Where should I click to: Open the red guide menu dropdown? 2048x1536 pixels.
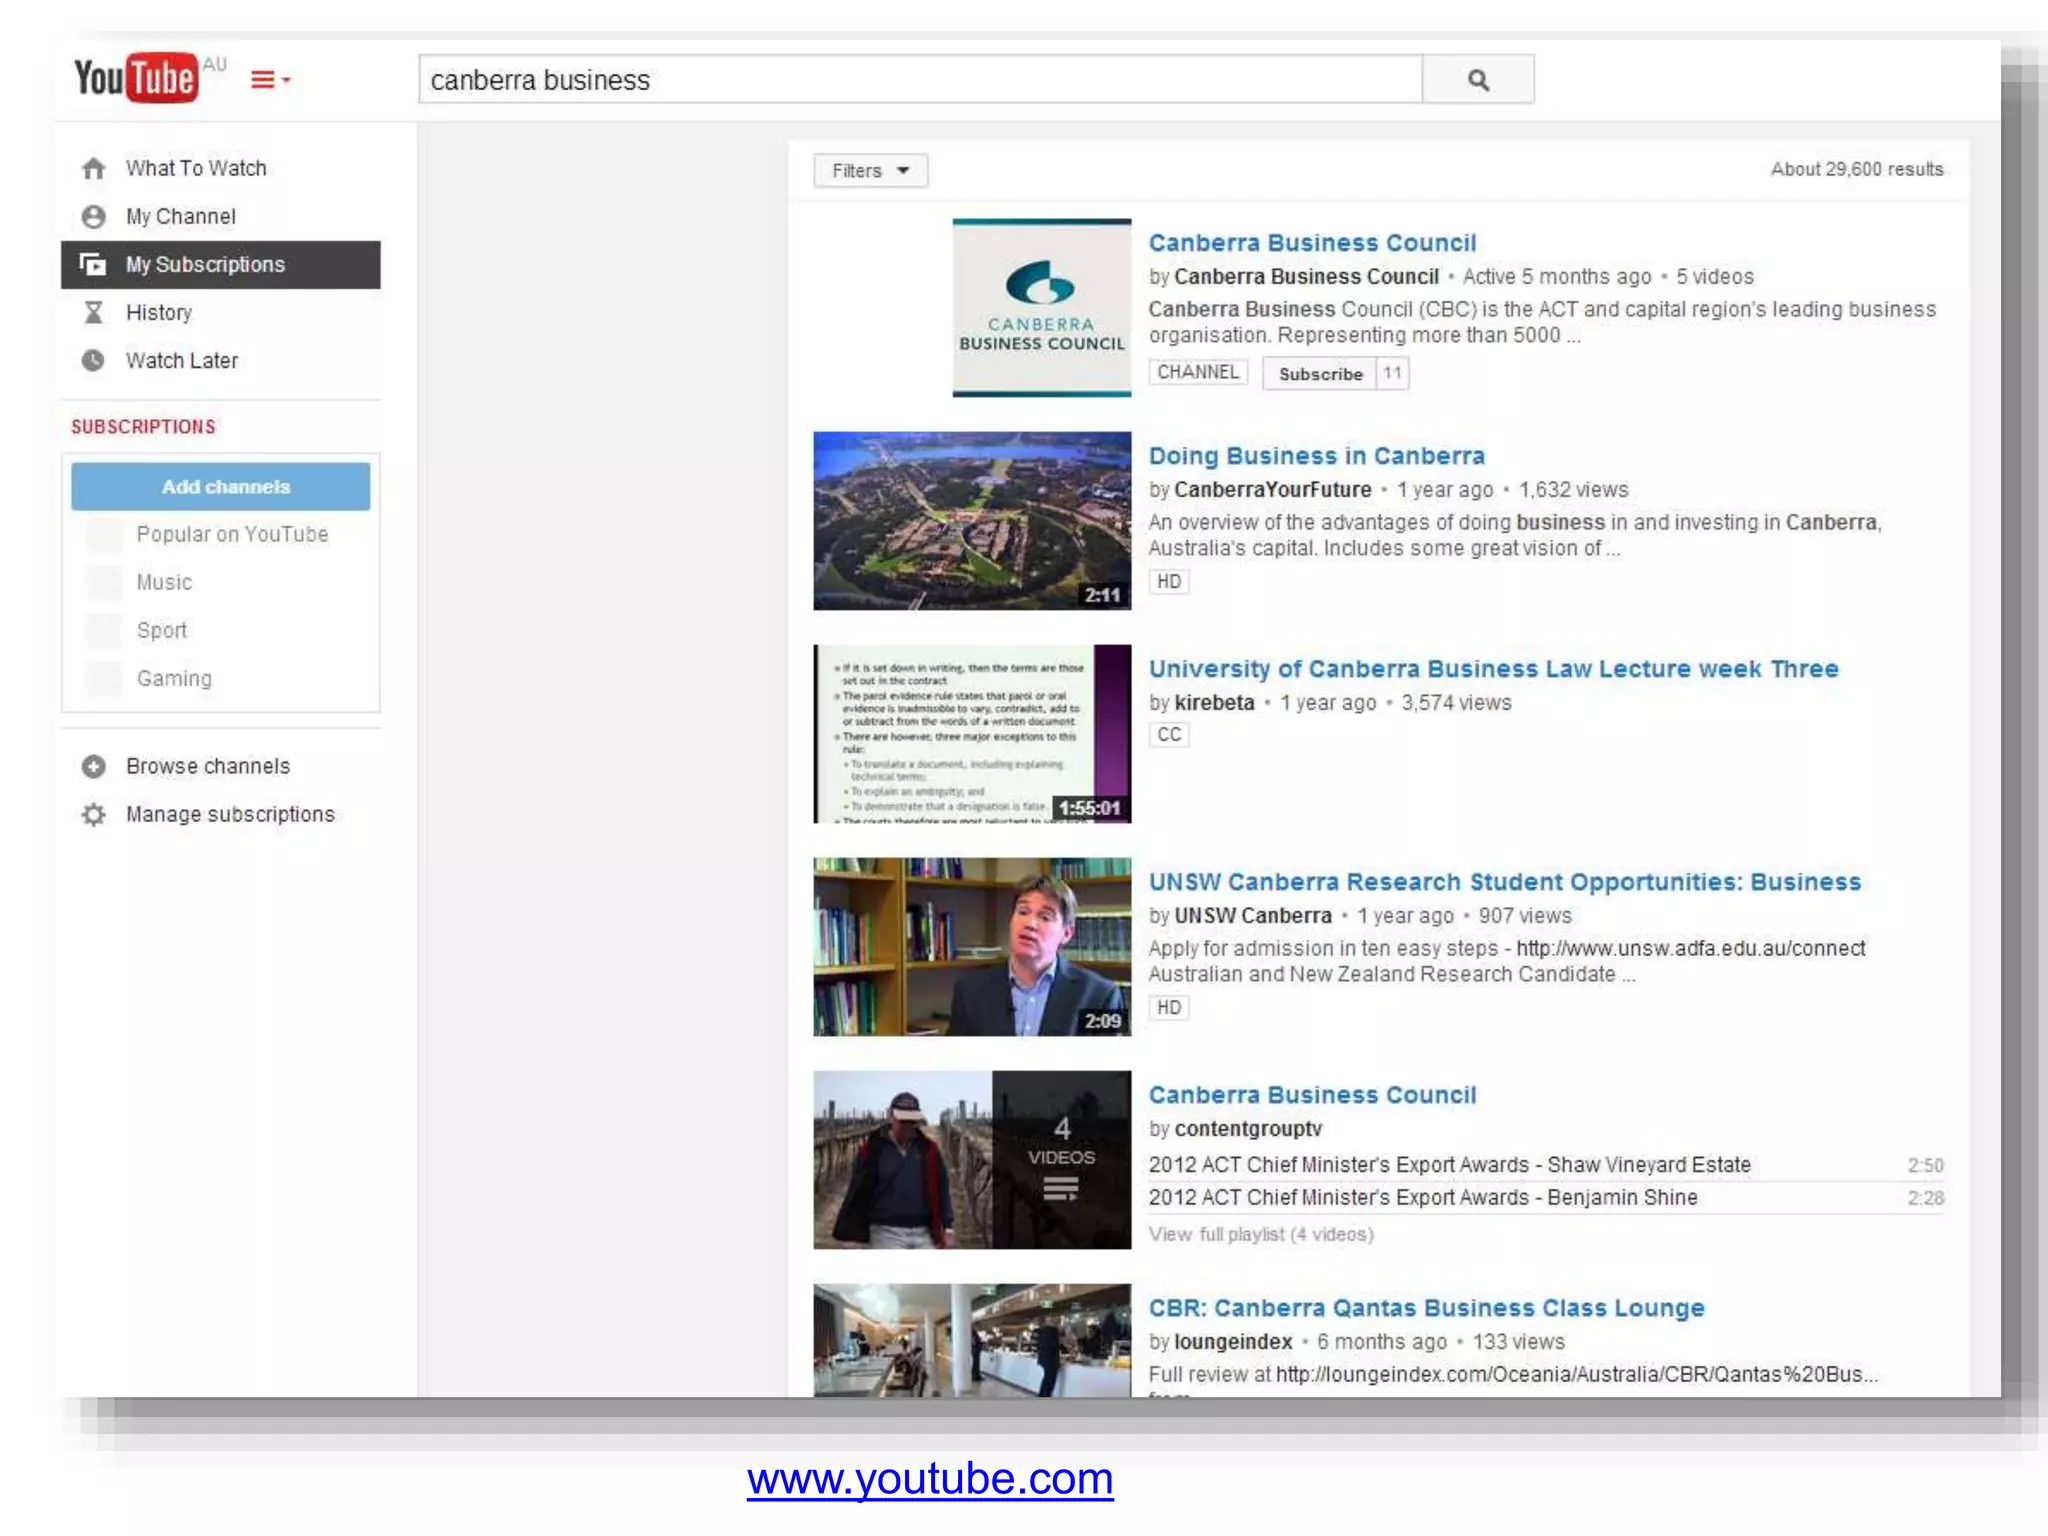coord(269,80)
